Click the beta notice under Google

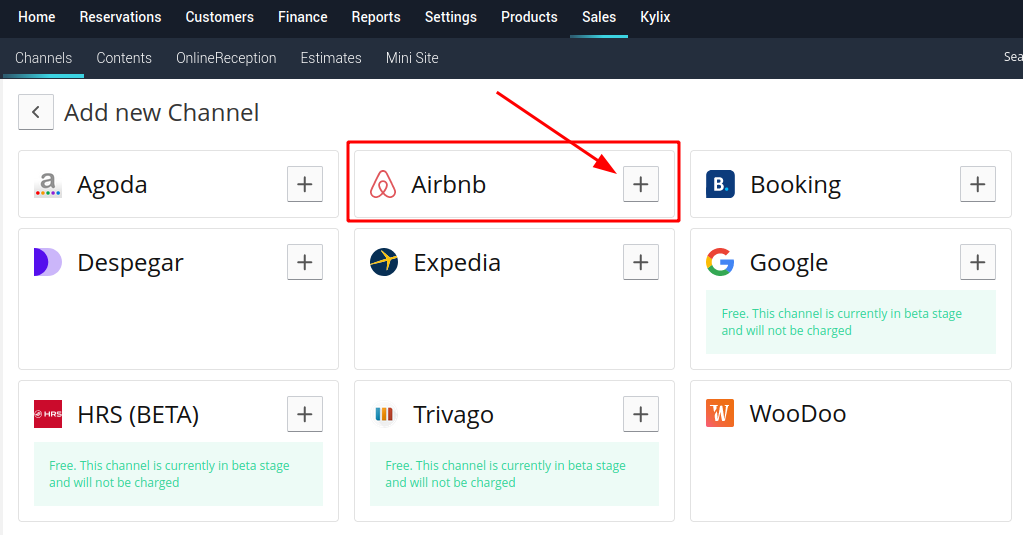click(x=851, y=322)
